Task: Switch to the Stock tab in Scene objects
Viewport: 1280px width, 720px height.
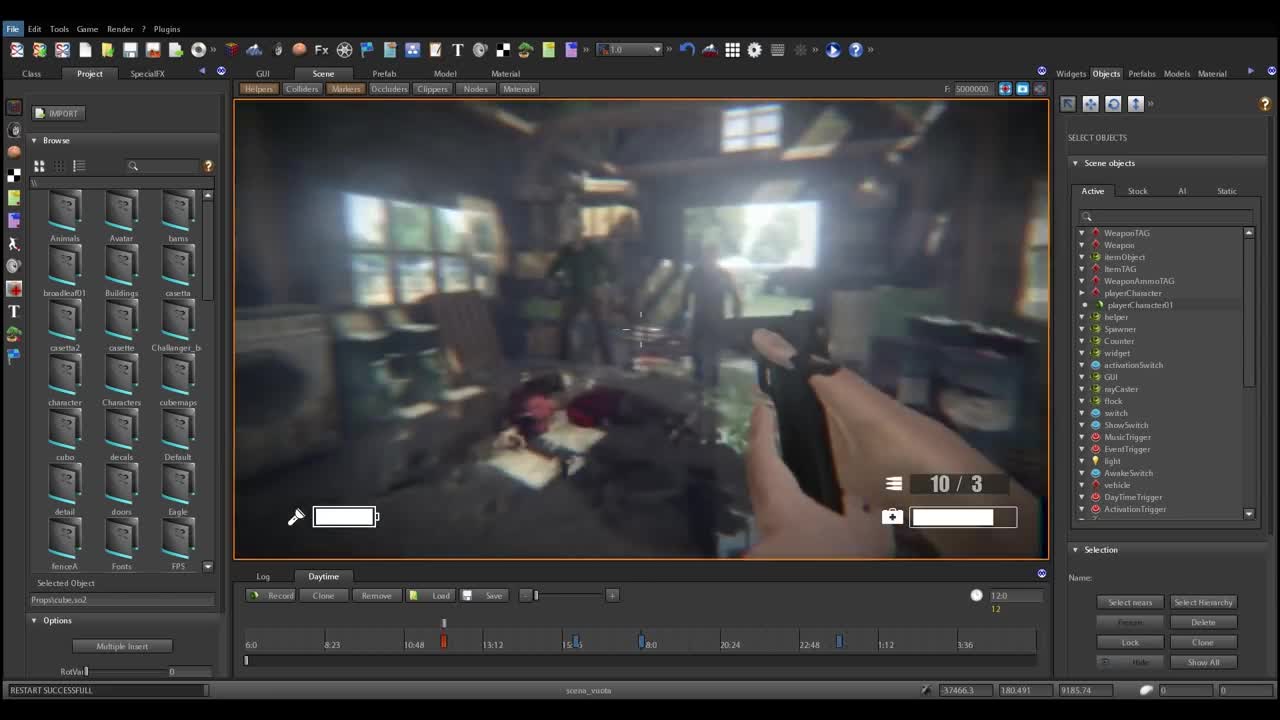Action: click(x=1138, y=191)
